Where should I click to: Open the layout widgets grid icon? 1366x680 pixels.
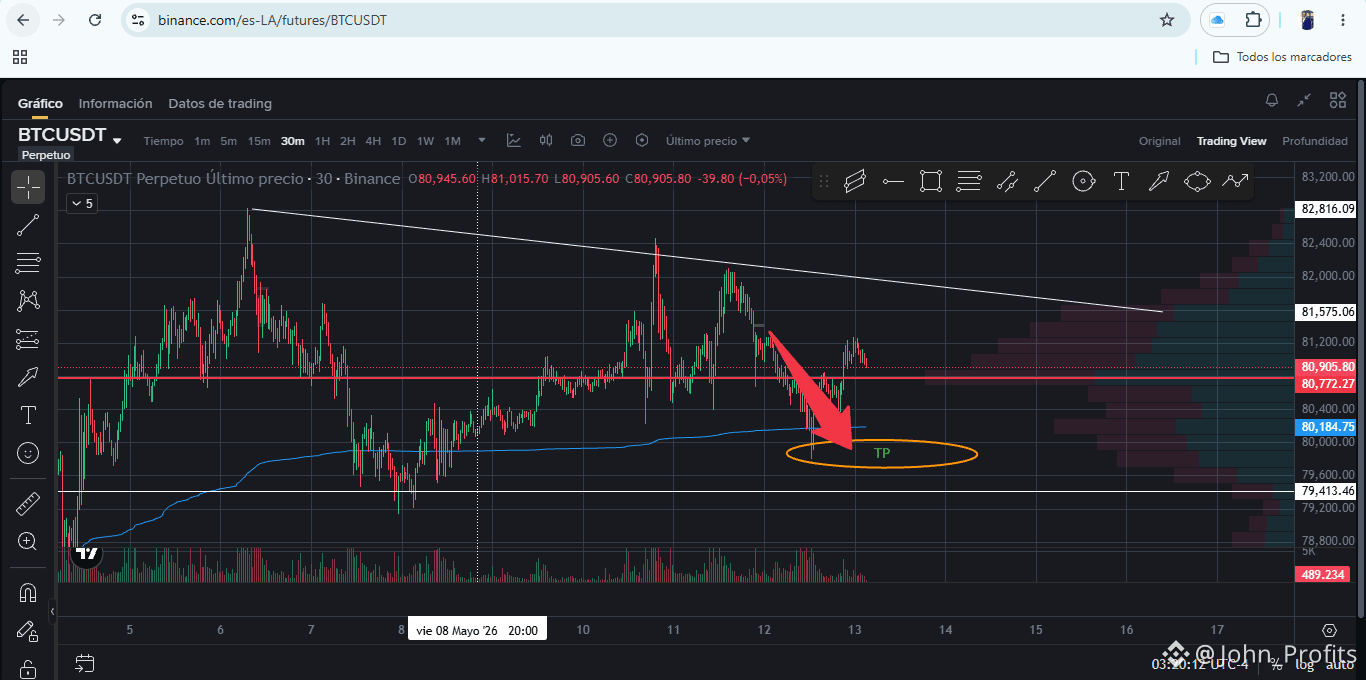tap(1338, 100)
